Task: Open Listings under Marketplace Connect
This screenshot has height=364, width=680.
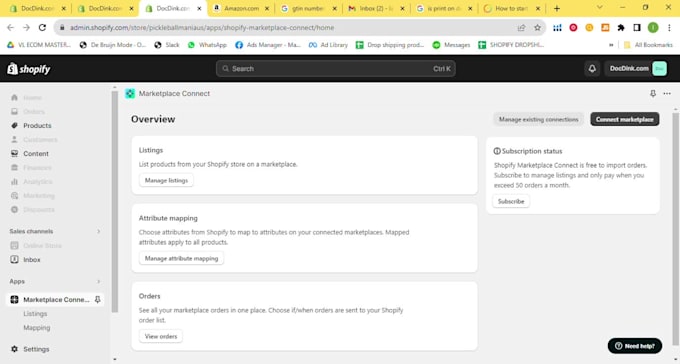Action: [x=35, y=313]
